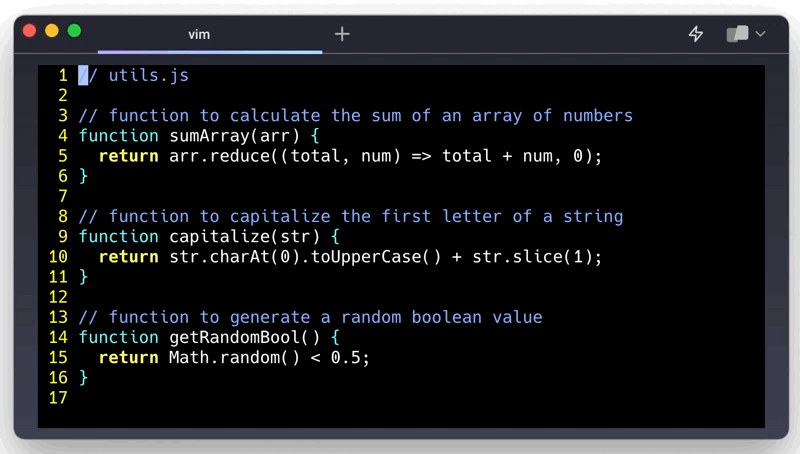Click the str.slice(1) expression
Viewport: 800px width, 454px height.
[536, 257]
